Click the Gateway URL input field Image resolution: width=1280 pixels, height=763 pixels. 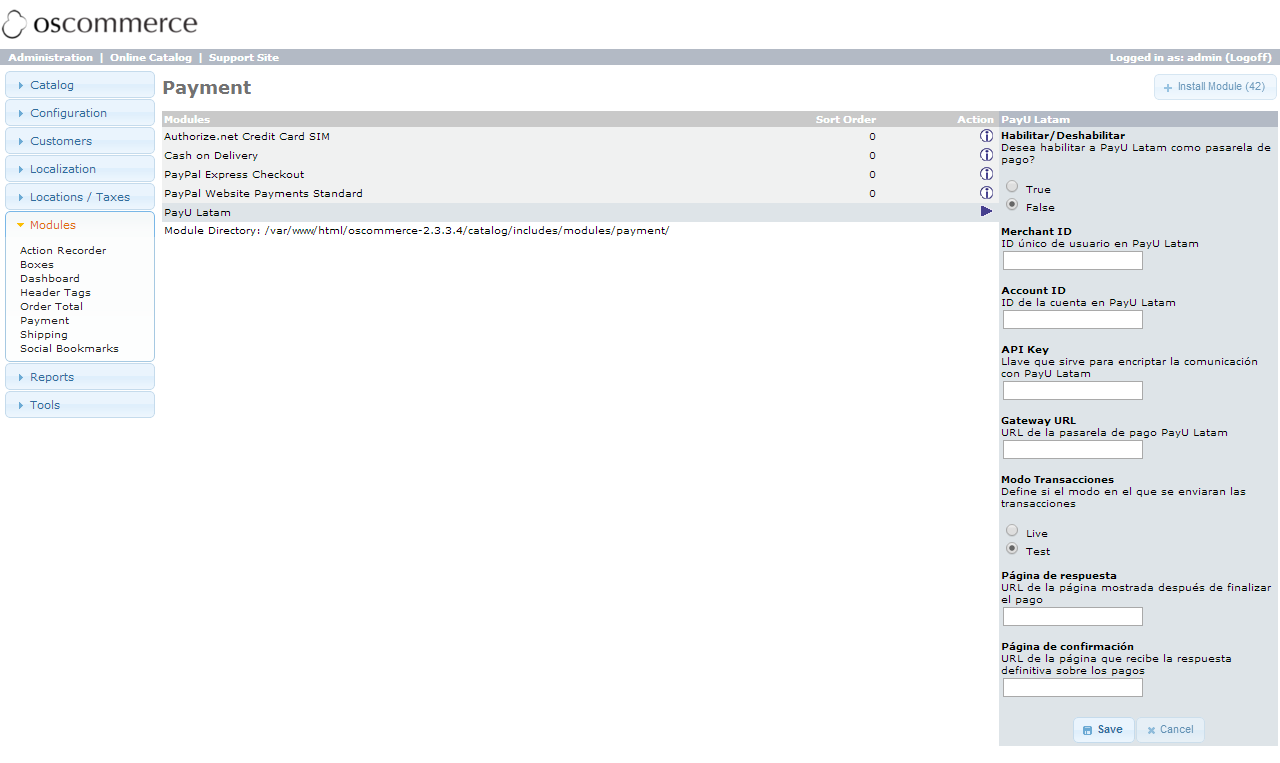click(x=1072, y=450)
